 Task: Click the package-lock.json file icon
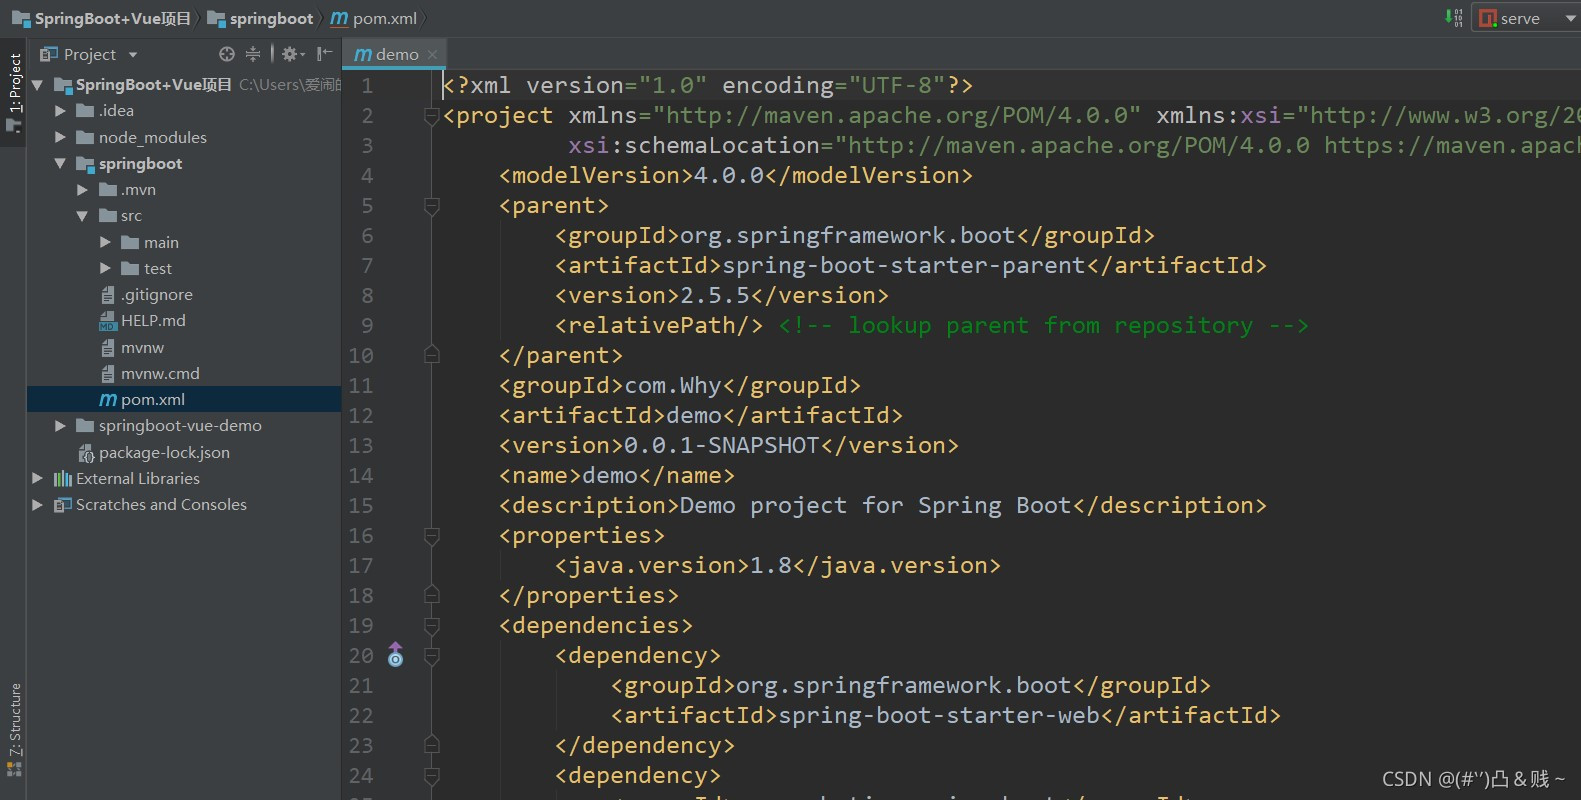pos(86,453)
